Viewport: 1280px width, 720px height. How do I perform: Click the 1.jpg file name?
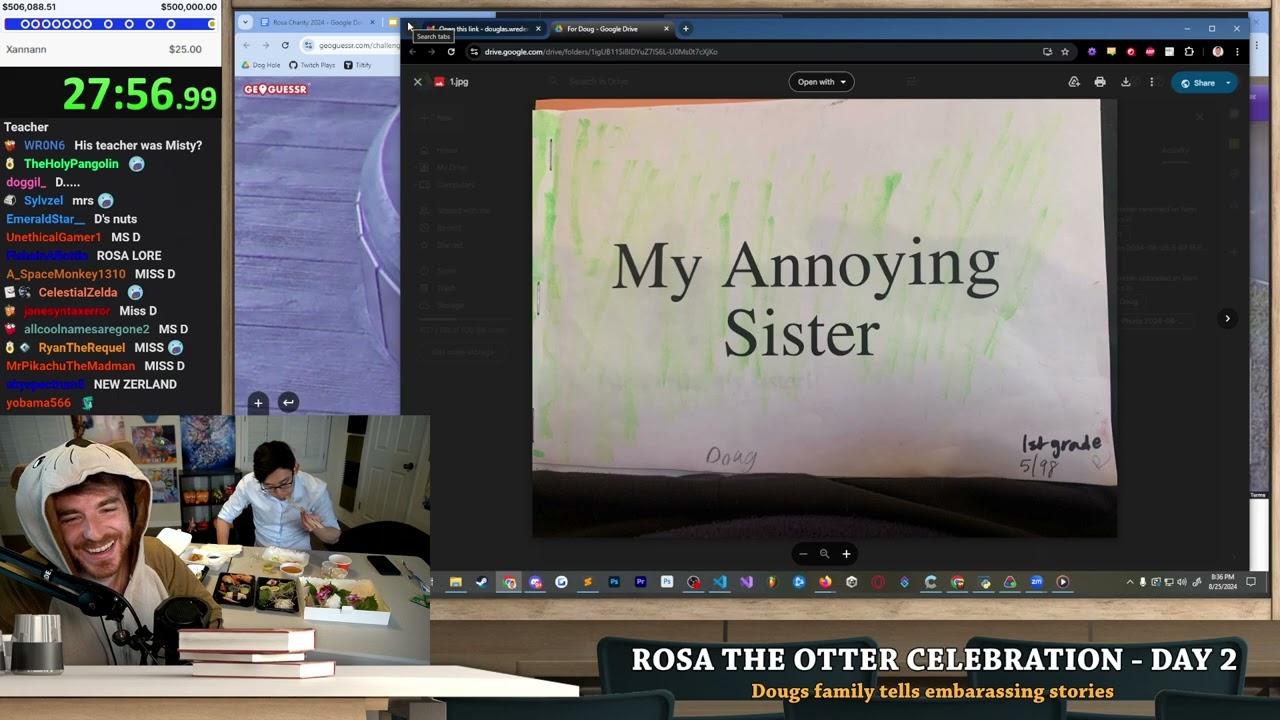point(459,82)
